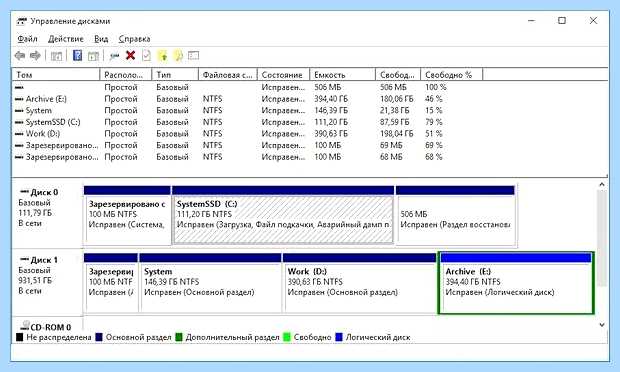Click the Диск 0 label panel
Screen dimensions: 620x372
(47, 214)
